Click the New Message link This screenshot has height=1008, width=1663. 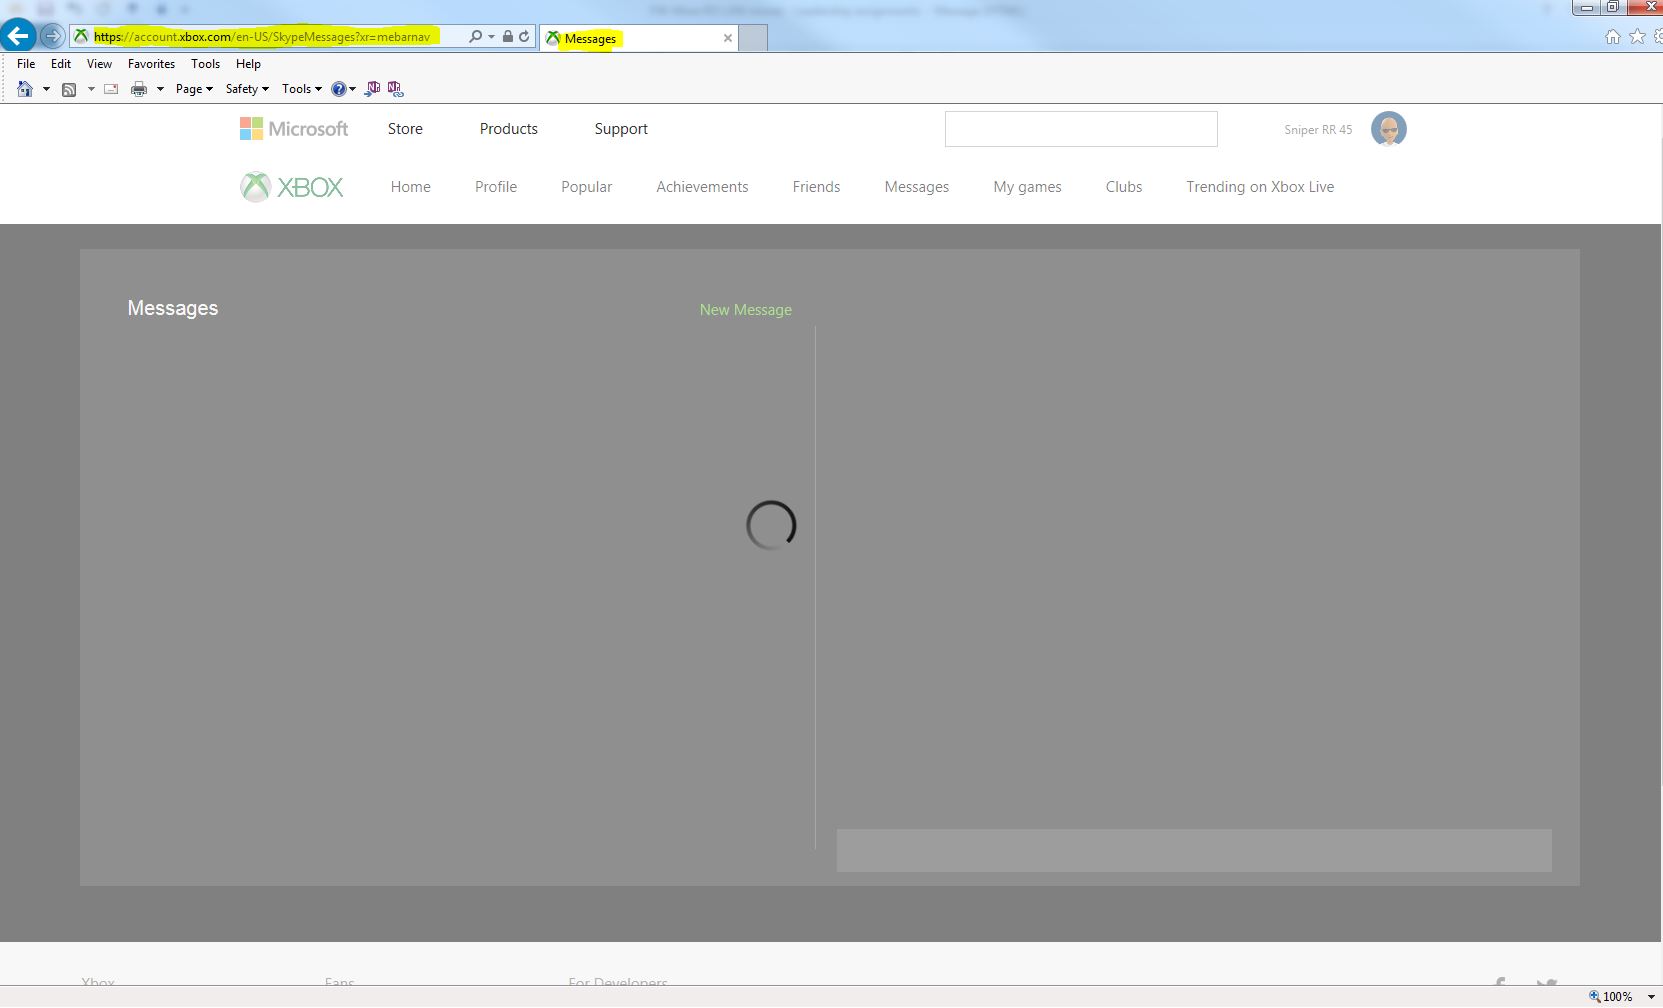[x=746, y=310]
